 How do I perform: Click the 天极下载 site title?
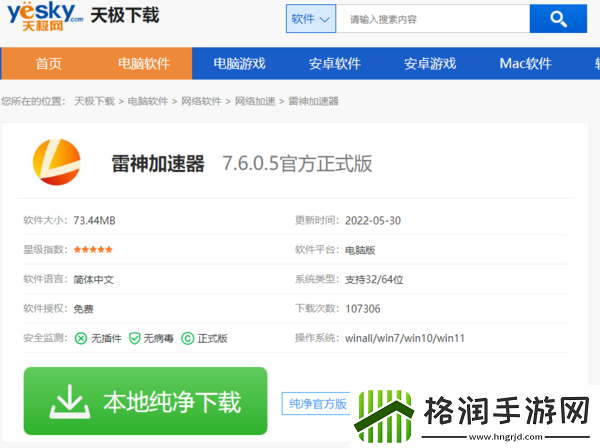coord(125,16)
